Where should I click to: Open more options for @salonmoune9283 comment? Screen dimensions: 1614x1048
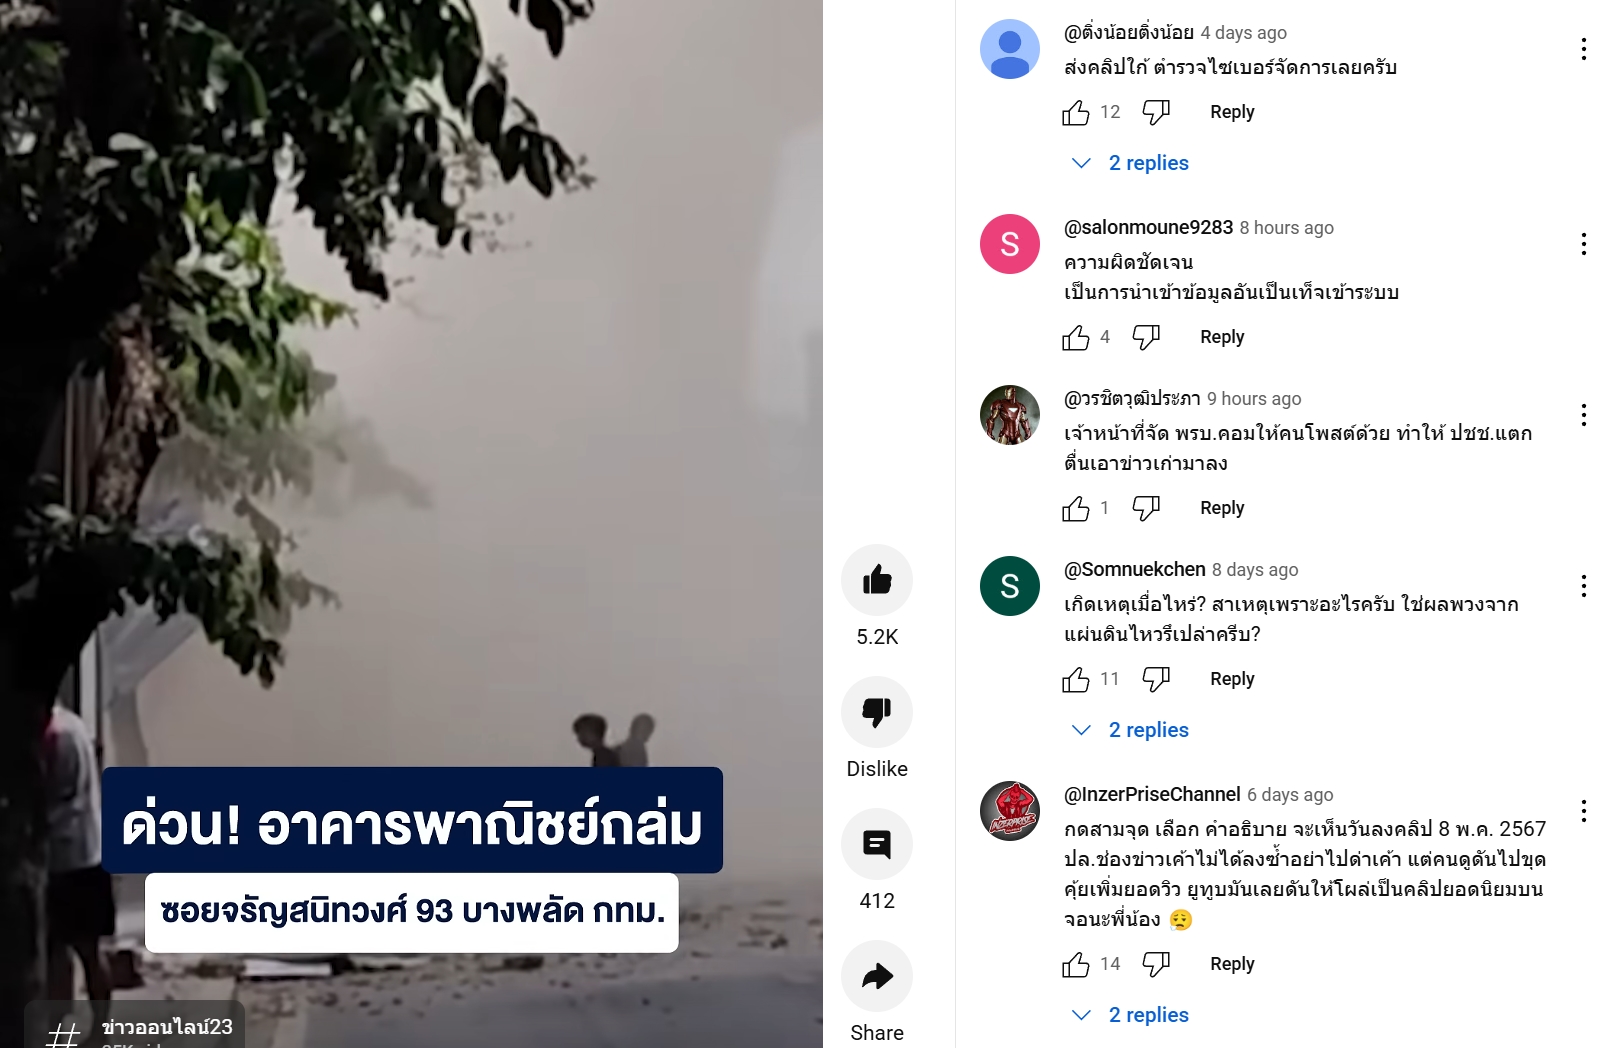(1584, 244)
